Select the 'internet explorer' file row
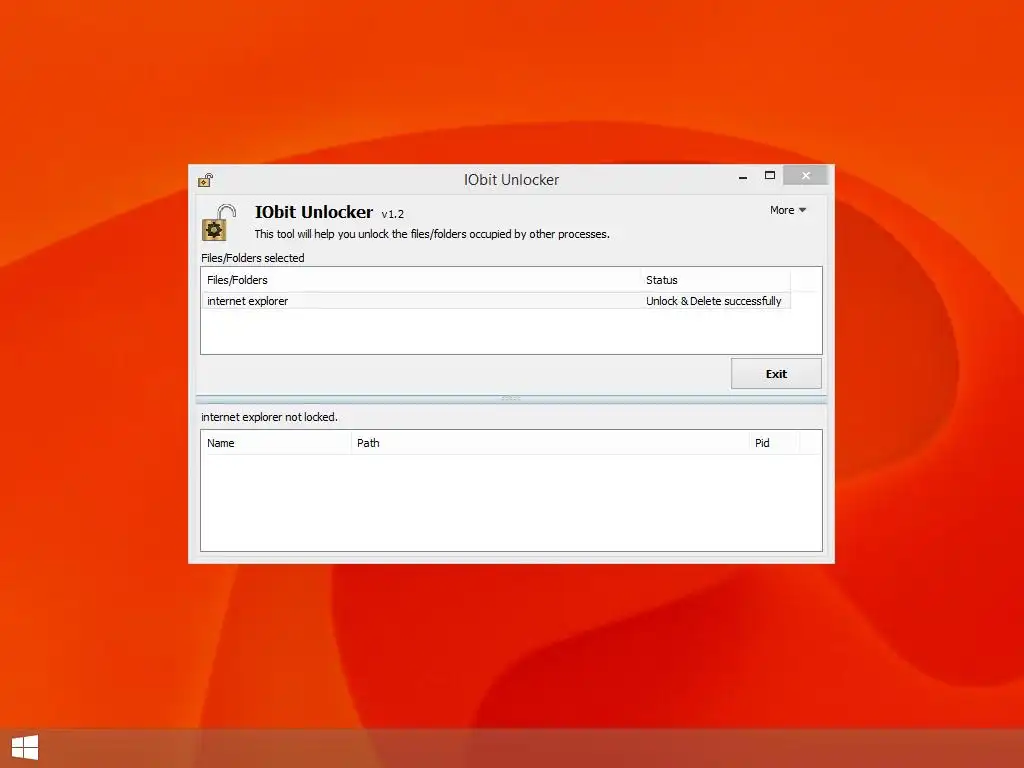The height and width of the screenshot is (768, 1024). [496, 301]
